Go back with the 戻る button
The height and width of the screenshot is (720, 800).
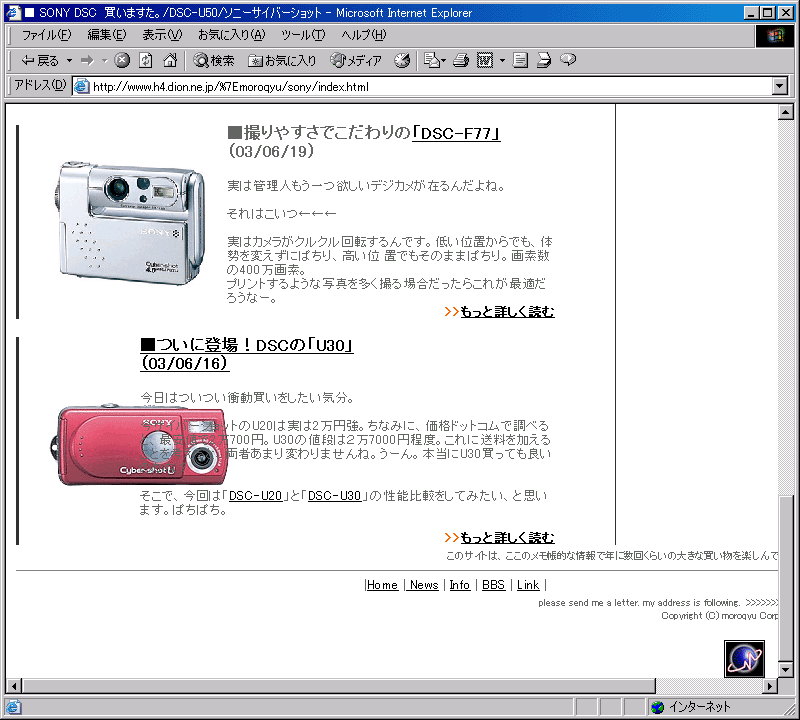pos(40,61)
